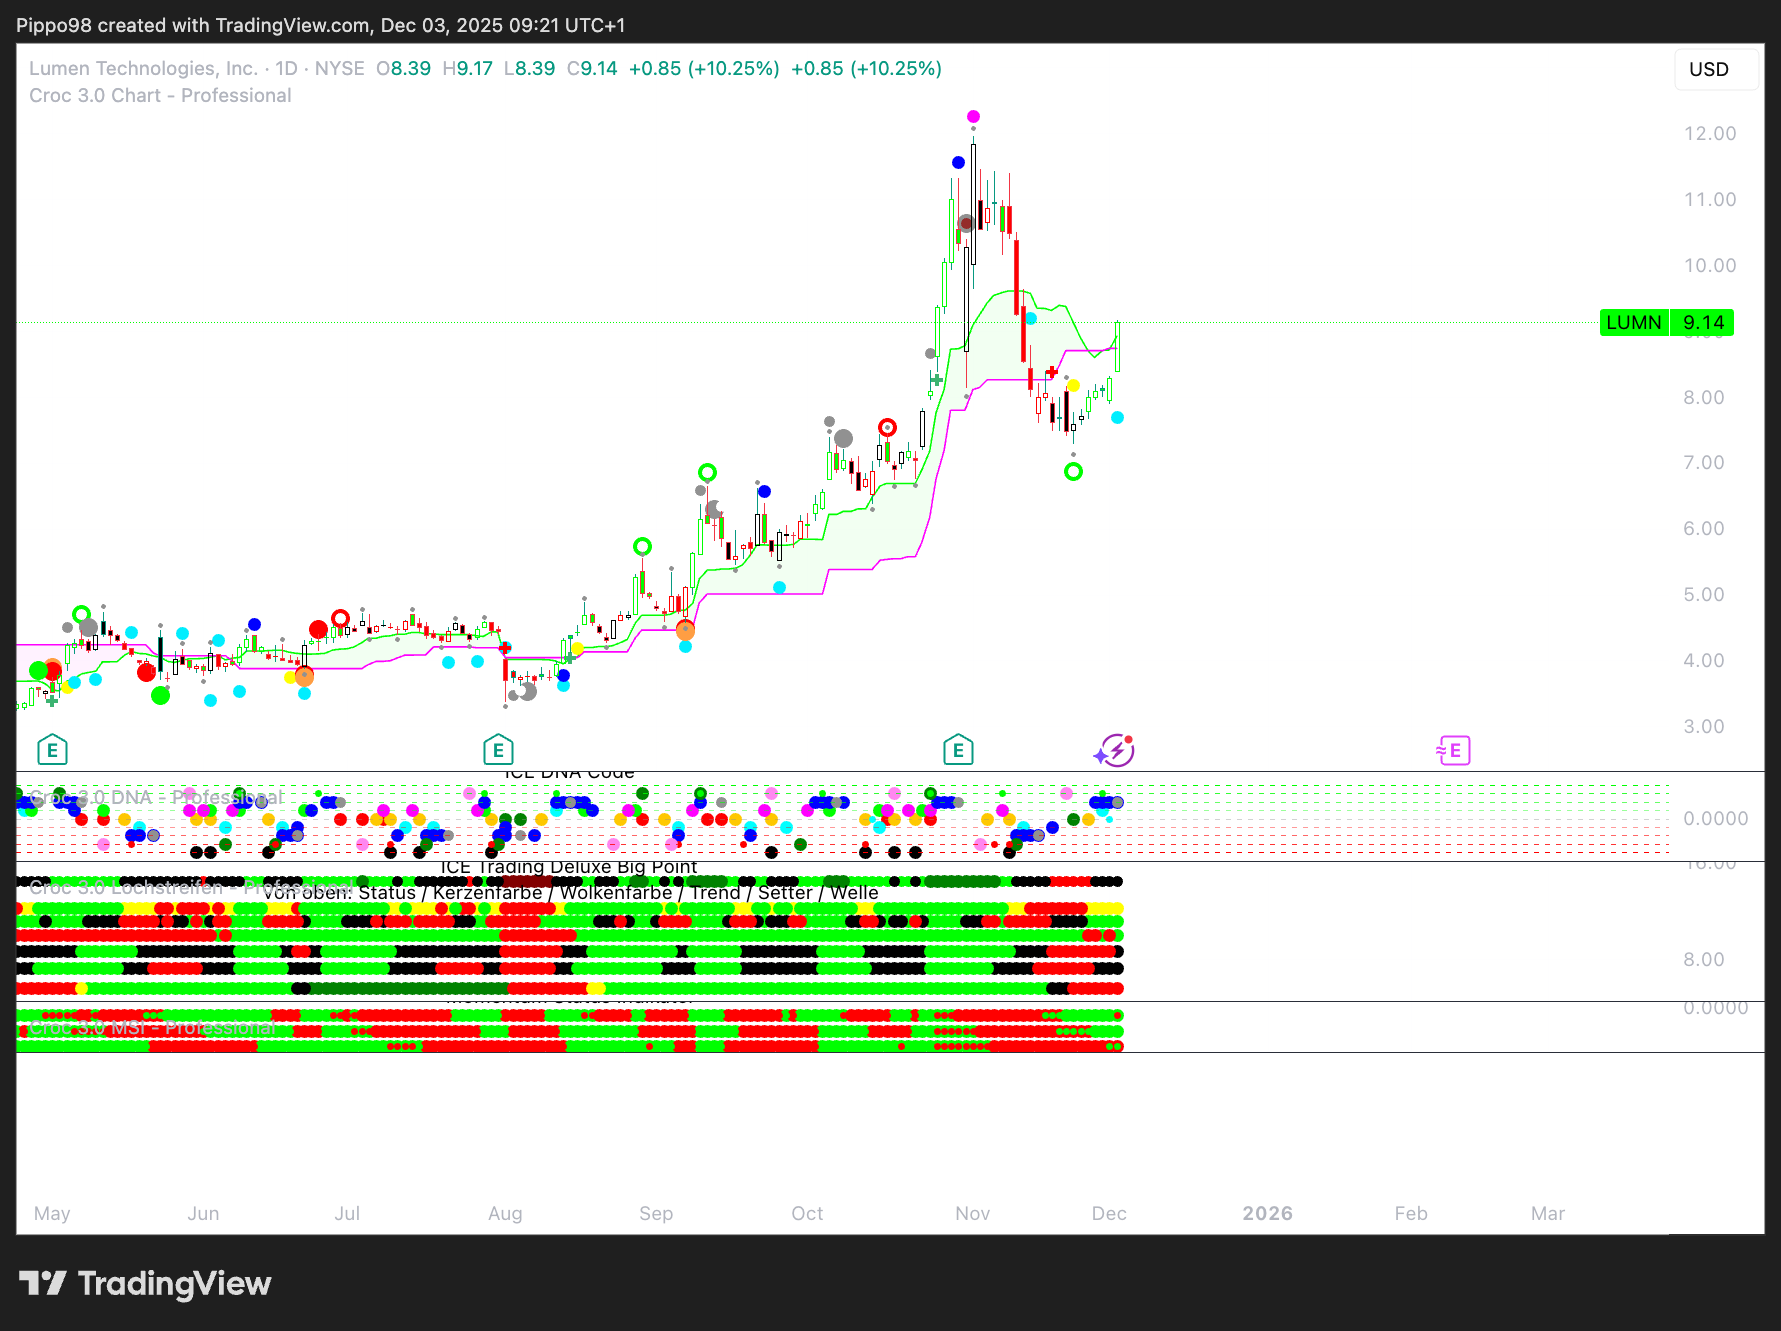Select the Croc 3.0 MSI - Professional label
Image resolution: width=1781 pixels, height=1331 pixels.
tap(152, 1028)
